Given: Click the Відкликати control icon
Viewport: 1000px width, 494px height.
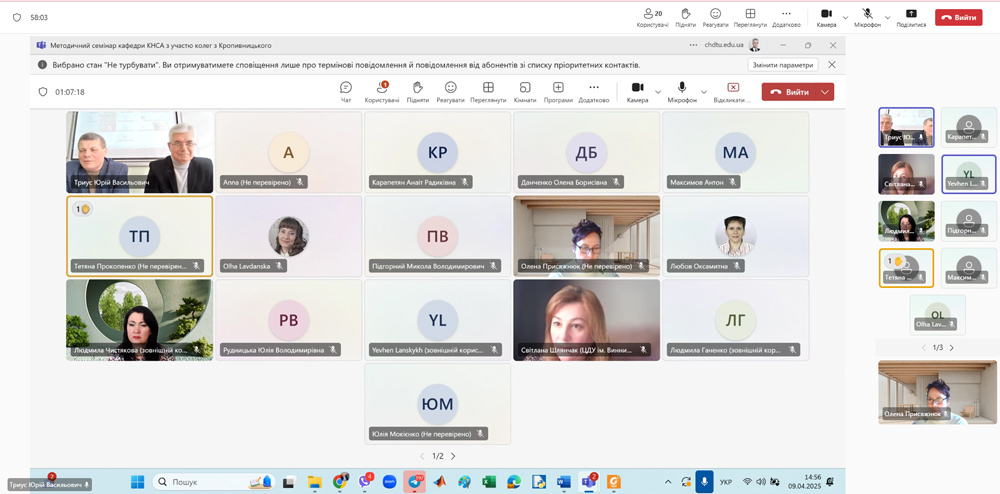Looking at the screenshot, I should (x=733, y=91).
